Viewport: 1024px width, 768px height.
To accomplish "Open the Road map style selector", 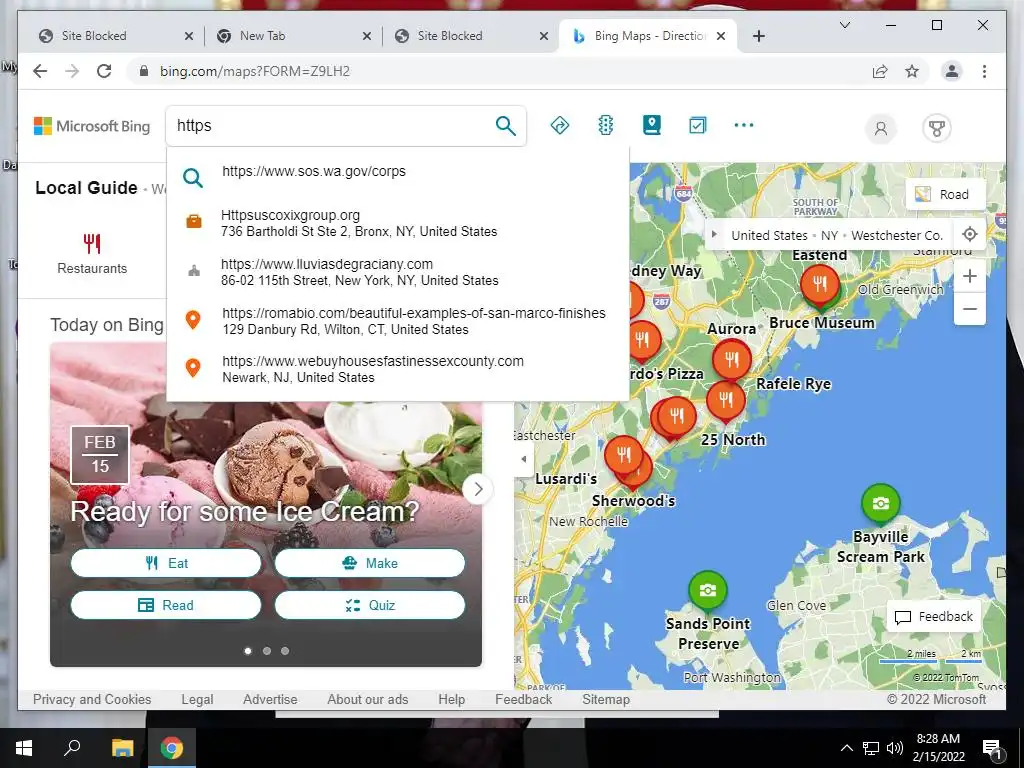I will point(944,194).
